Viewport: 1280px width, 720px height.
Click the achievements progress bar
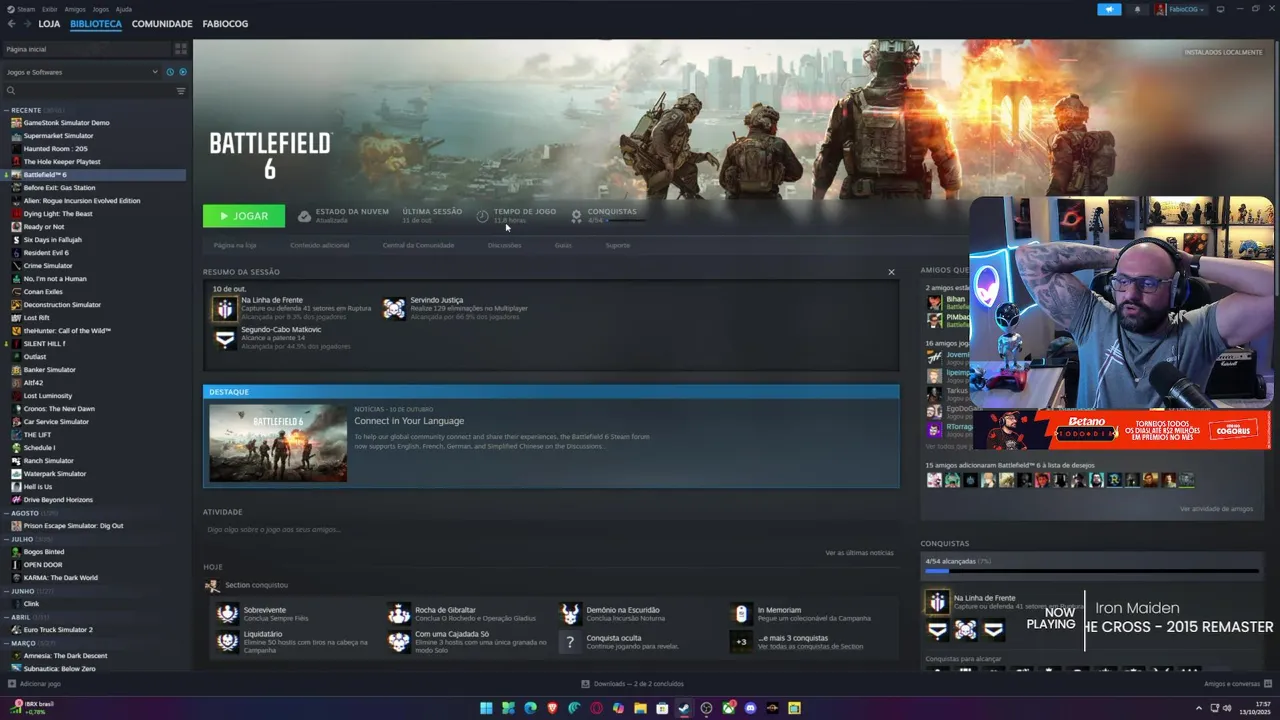[x=1092, y=571]
